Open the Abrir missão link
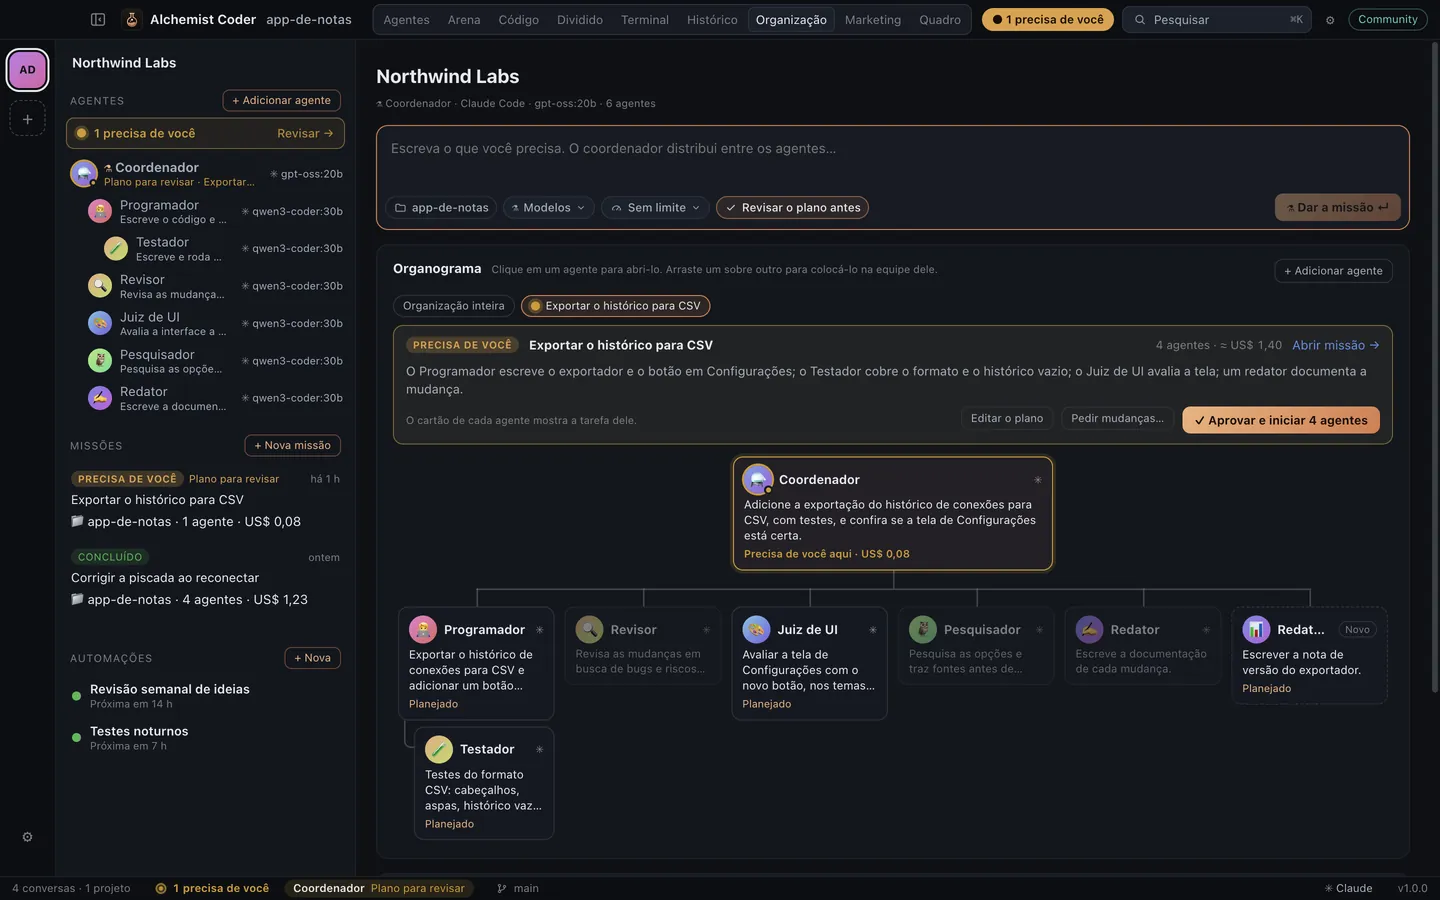This screenshot has height=900, width=1440. (x=1336, y=345)
